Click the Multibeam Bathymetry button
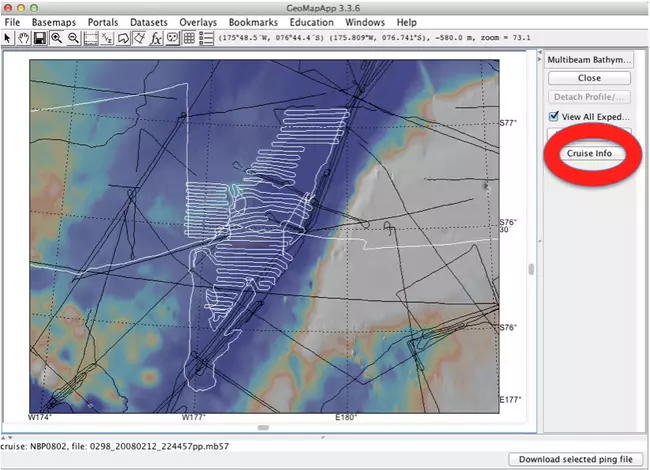This screenshot has width=650, height=470. coord(589,60)
